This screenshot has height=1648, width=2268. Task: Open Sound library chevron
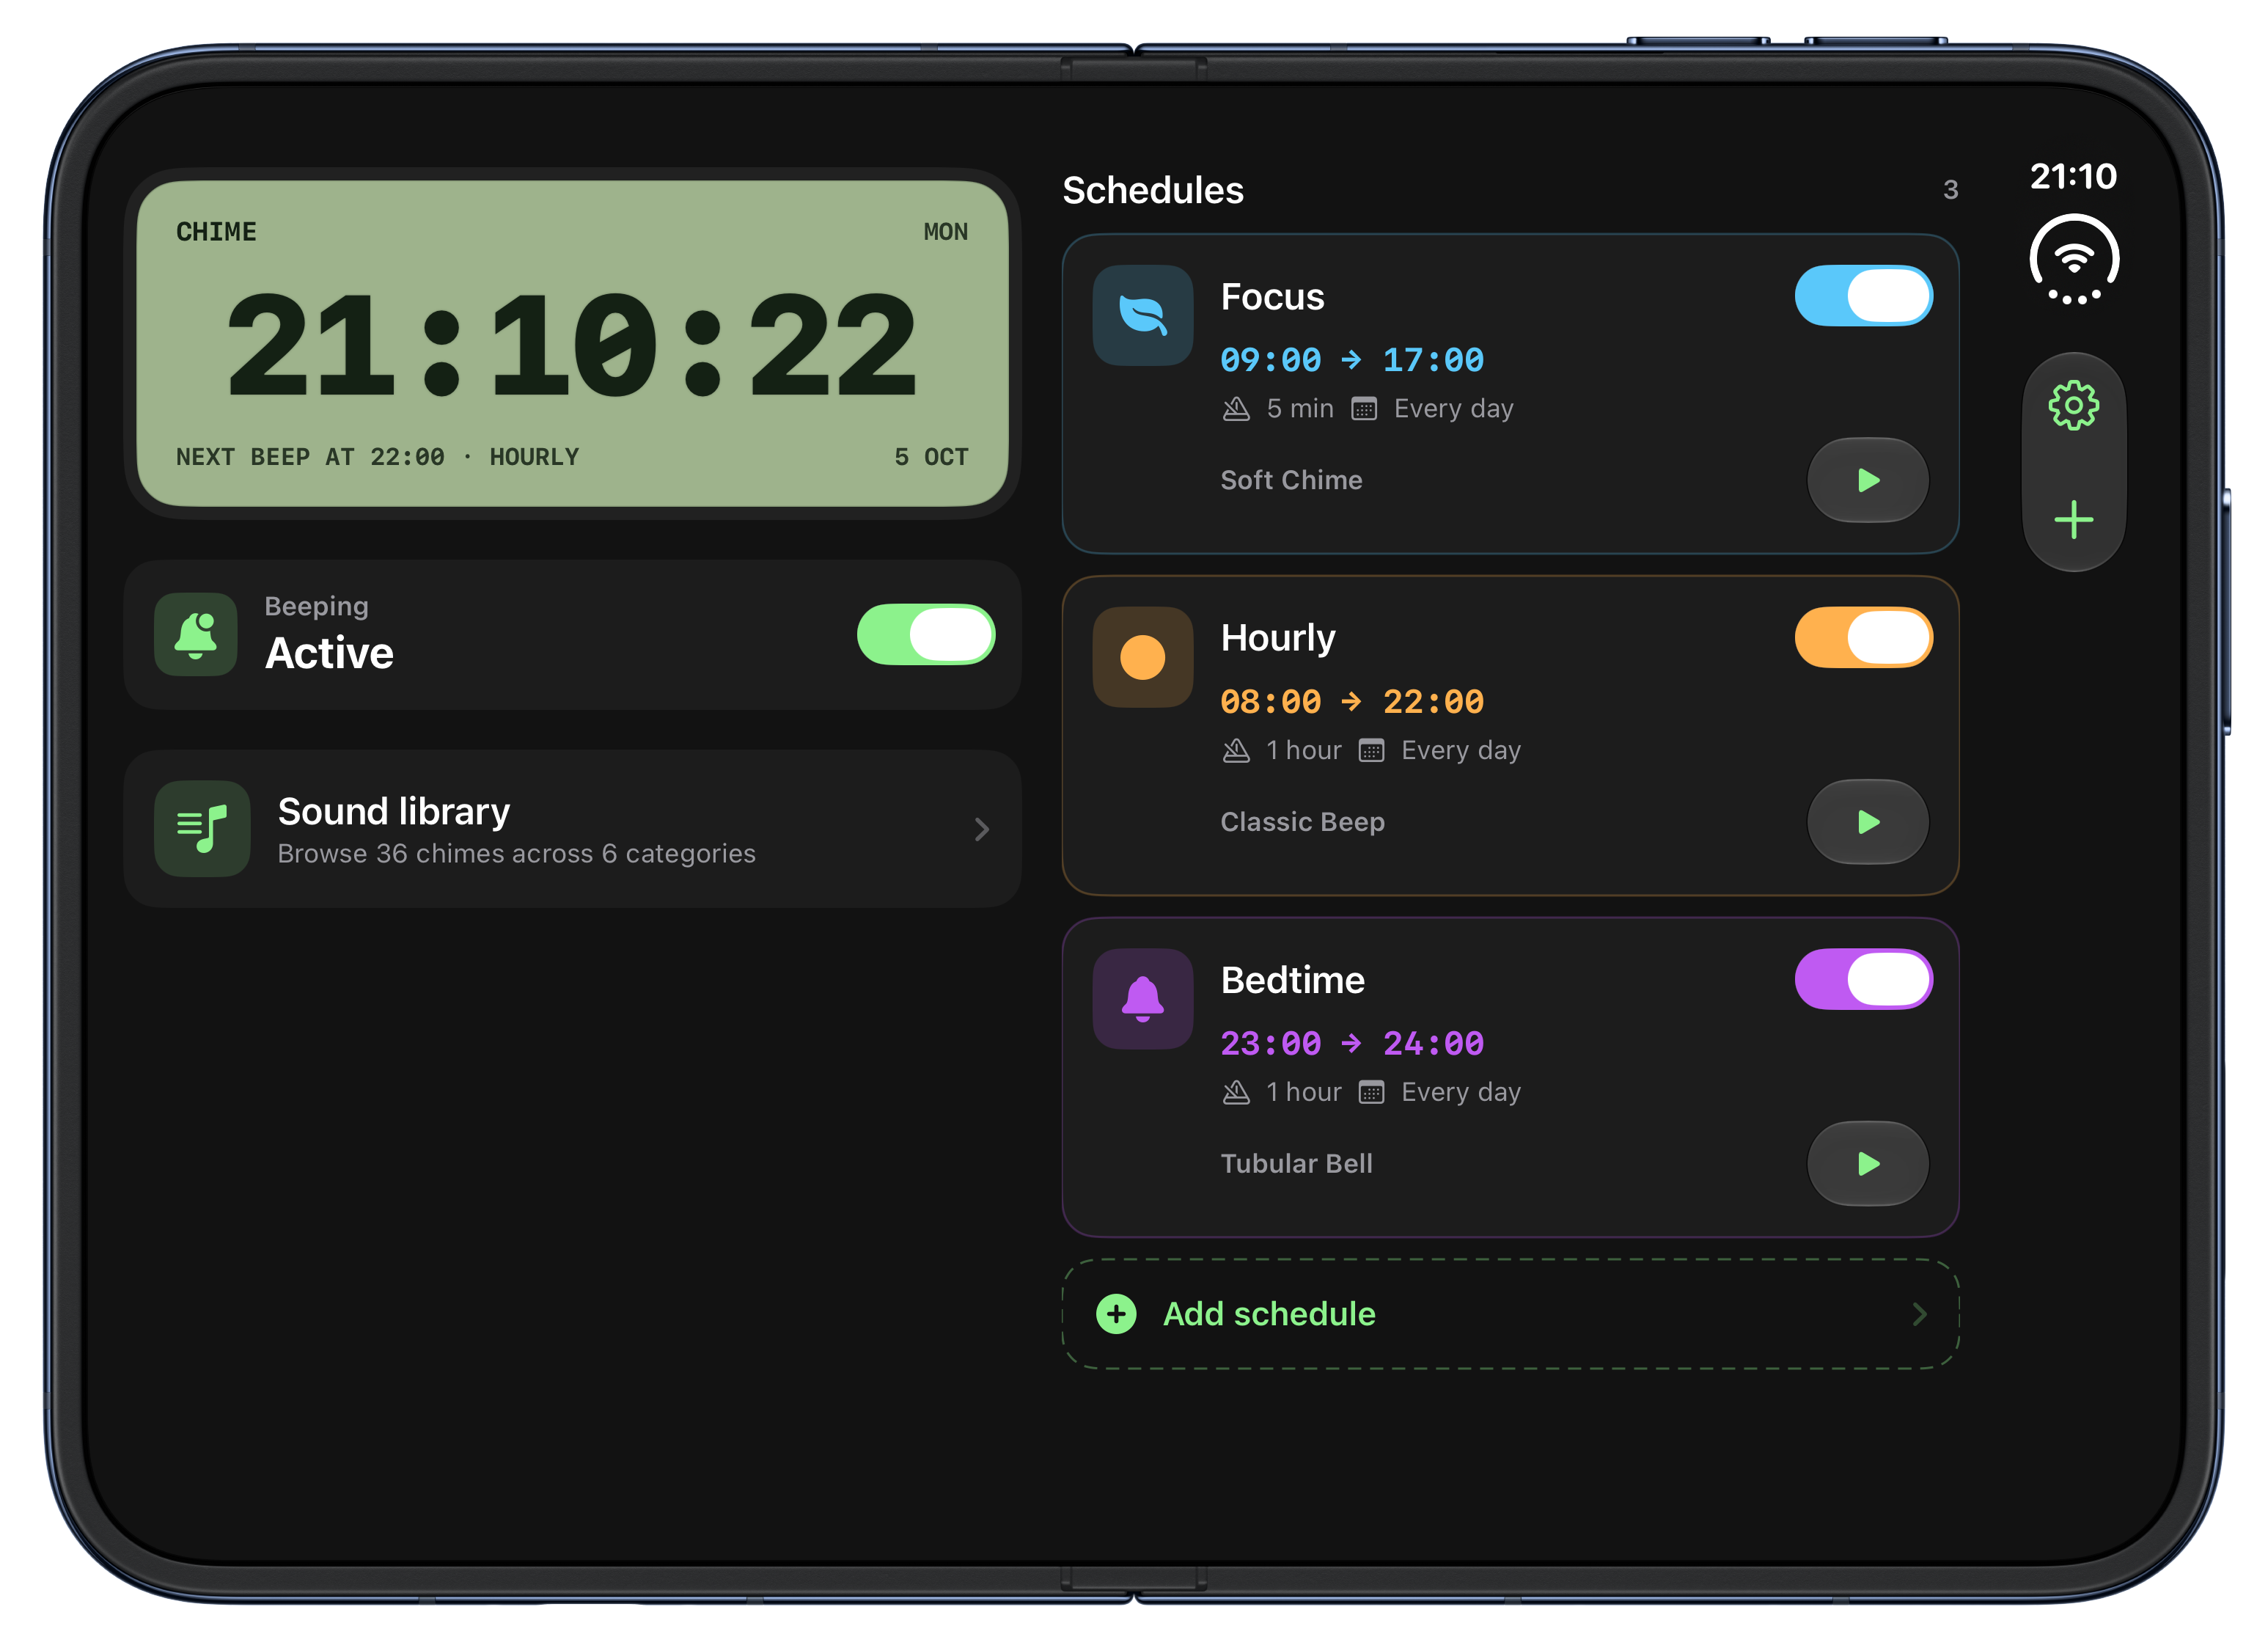(982, 829)
